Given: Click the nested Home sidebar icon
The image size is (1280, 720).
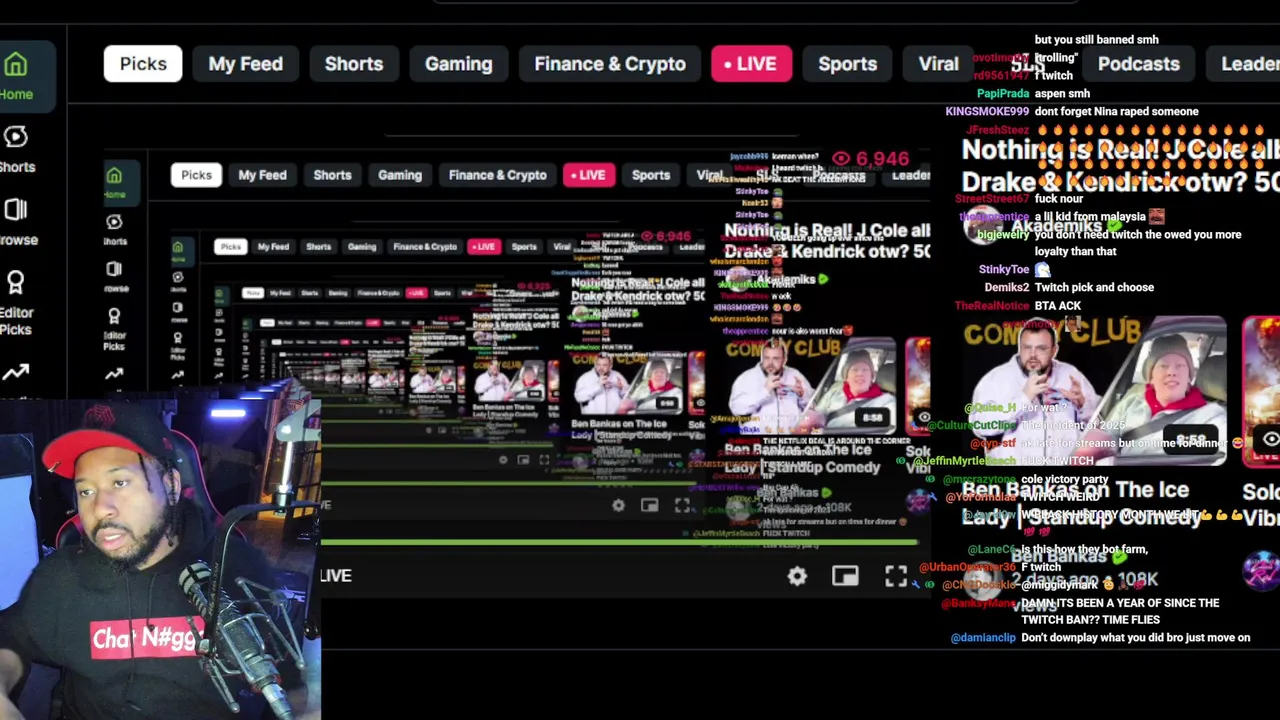Looking at the screenshot, I should tap(114, 181).
